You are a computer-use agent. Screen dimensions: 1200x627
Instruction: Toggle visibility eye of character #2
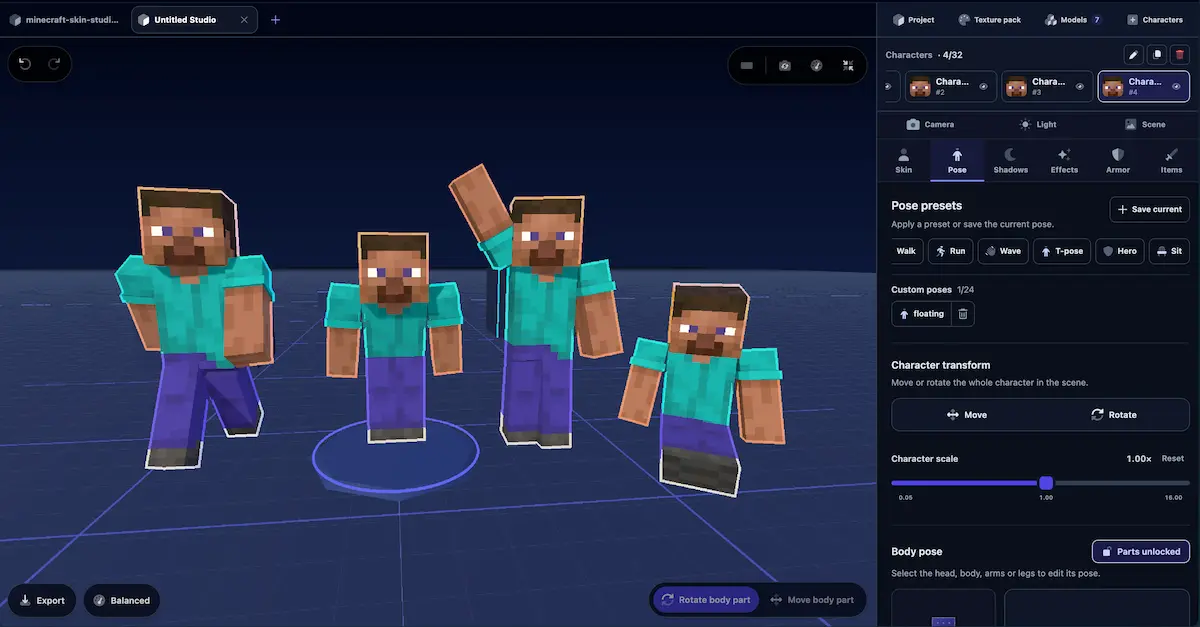click(x=983, y=87)
